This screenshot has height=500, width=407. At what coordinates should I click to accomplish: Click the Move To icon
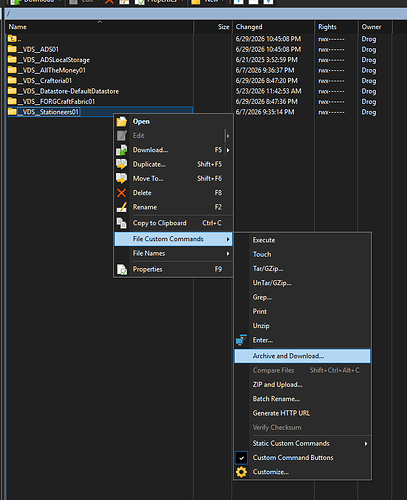122,178
